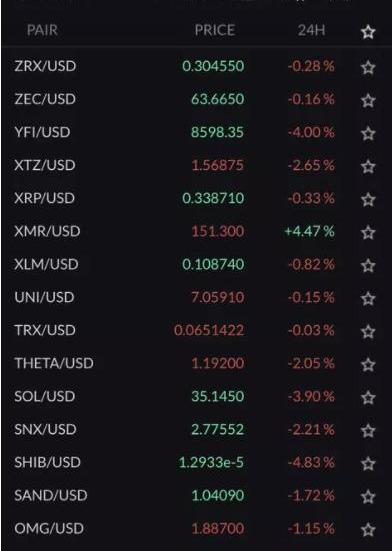The width and height of the screenshot is (392, 551).
Task: Toggle favorite star for YFI/USD
Action: tap(368, 133)
